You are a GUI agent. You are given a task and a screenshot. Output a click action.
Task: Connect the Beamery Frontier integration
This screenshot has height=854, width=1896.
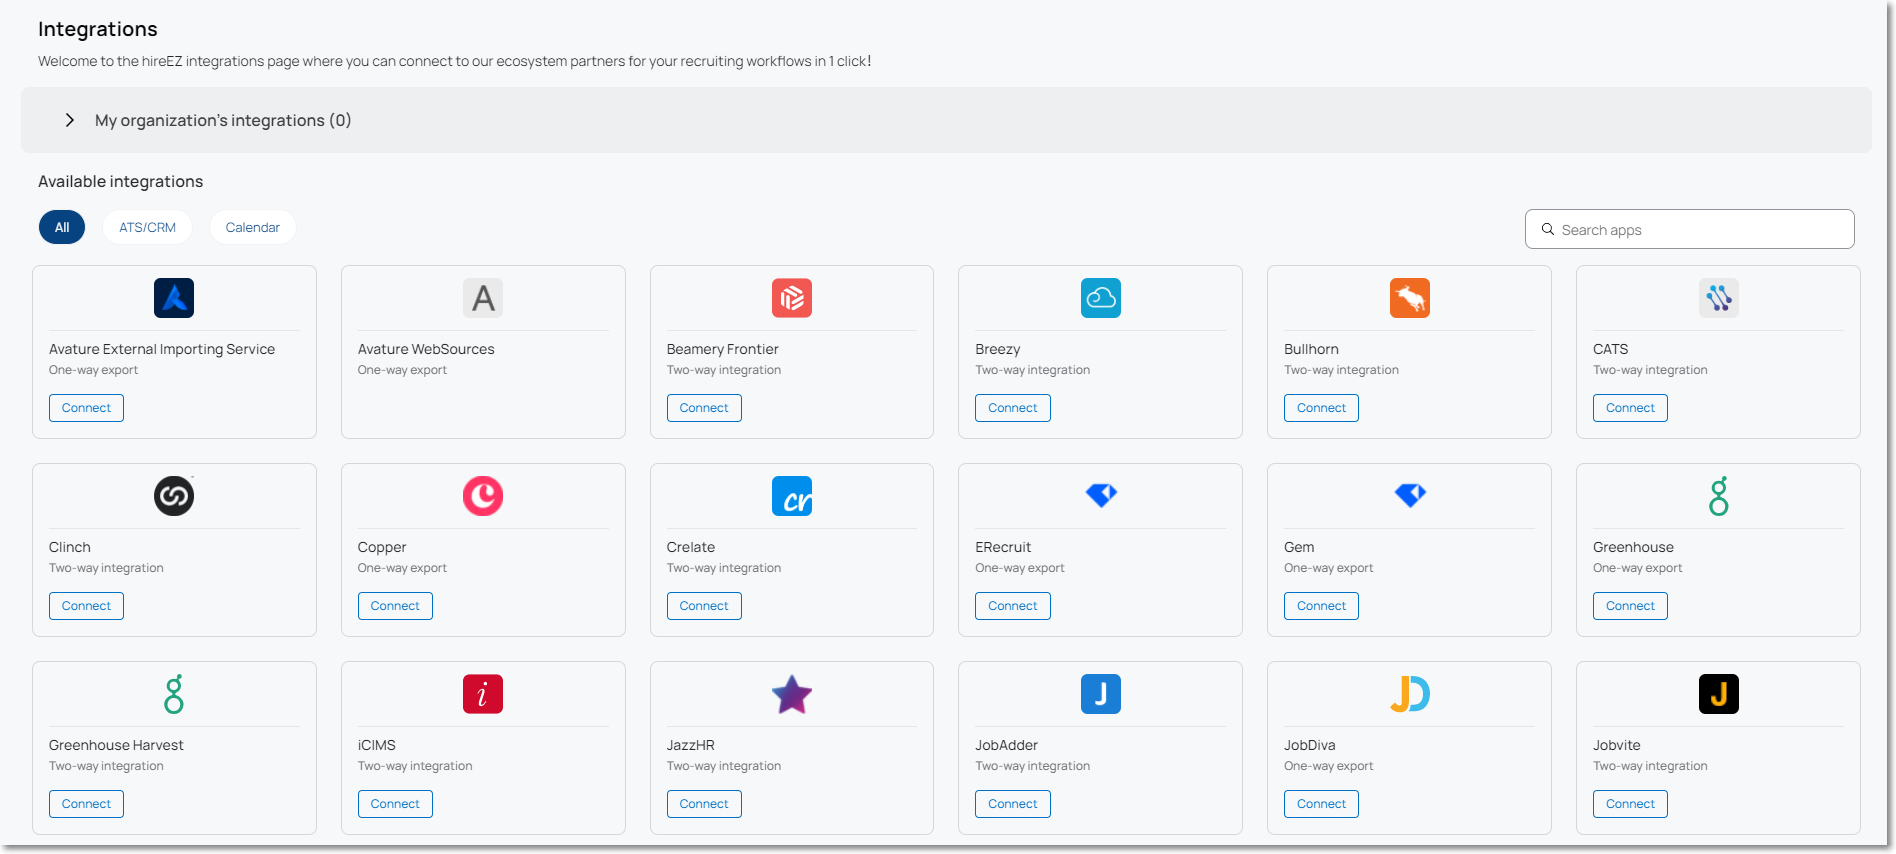pyautogui.click(x=704, y=408)
